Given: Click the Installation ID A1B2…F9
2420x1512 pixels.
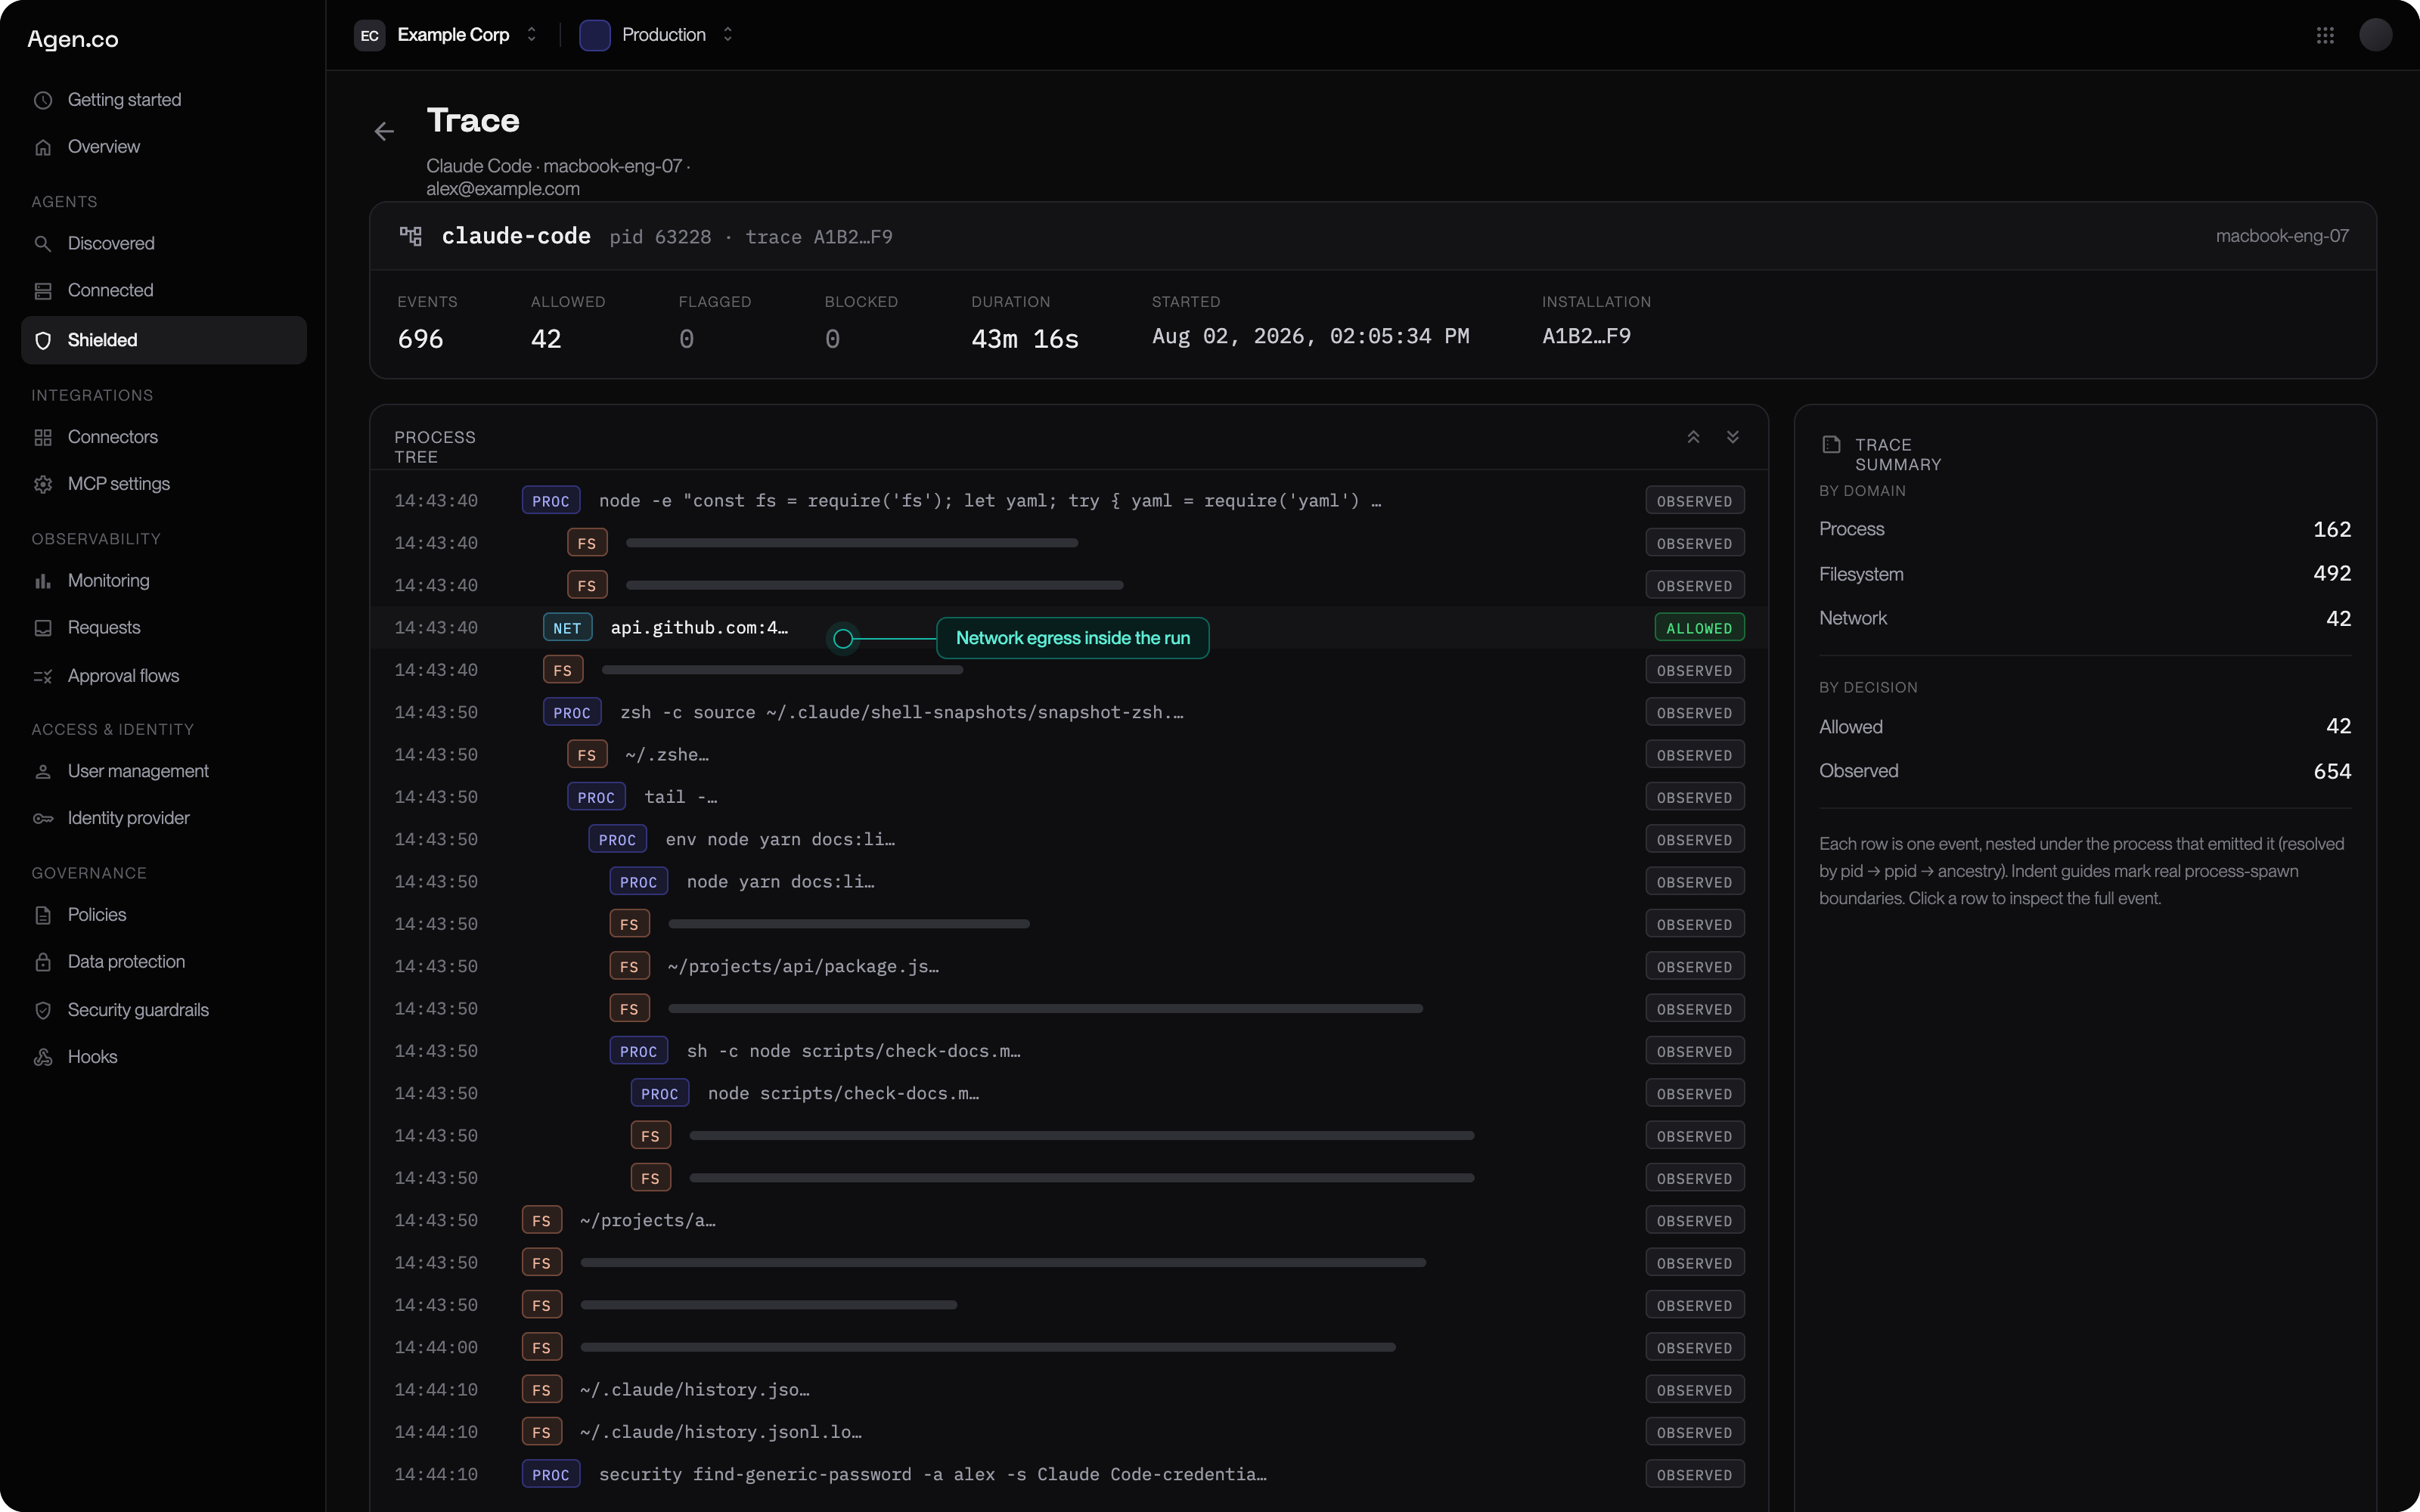Looking at the screenshot, I should coord(1586,336).
